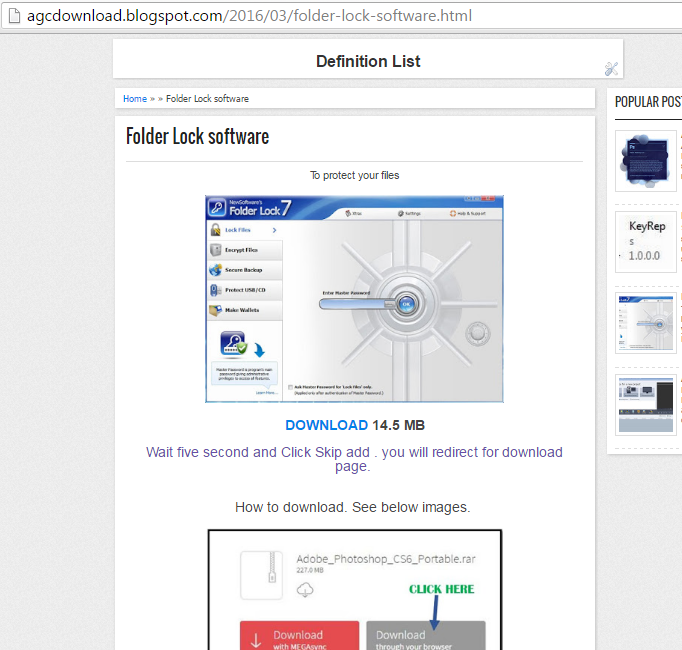Toggle the Ask Master Password checkbox
This screenshot has width=682, height=650.
[x=290, y=387]
